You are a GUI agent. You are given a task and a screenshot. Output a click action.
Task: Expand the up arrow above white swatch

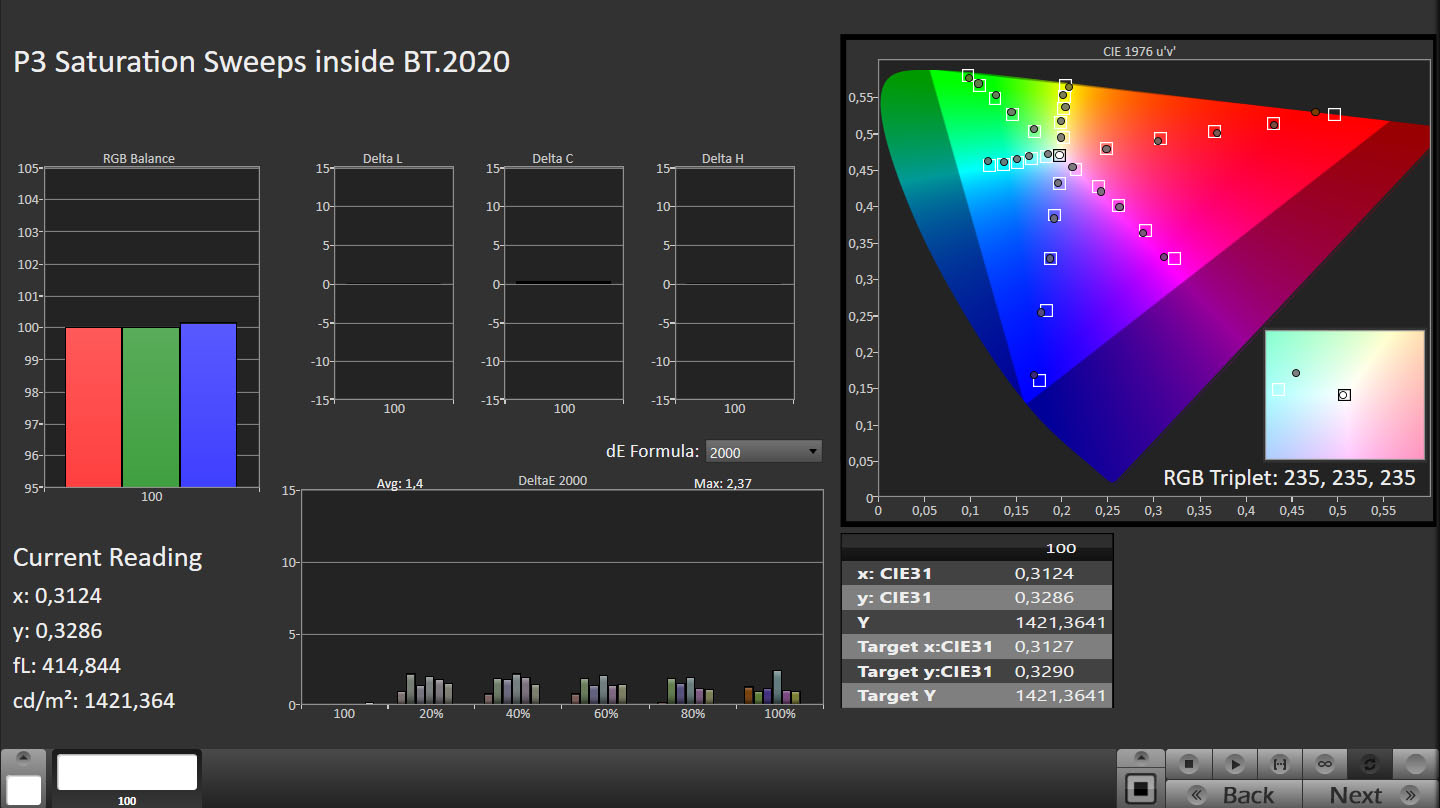tap(24, 758)
